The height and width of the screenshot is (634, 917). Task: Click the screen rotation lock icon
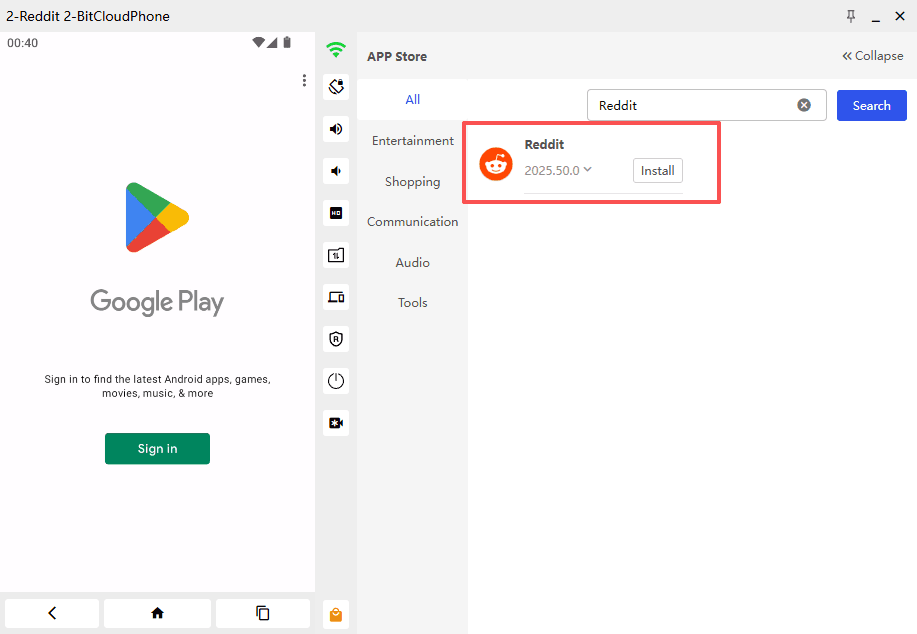[x=336, y=87]
